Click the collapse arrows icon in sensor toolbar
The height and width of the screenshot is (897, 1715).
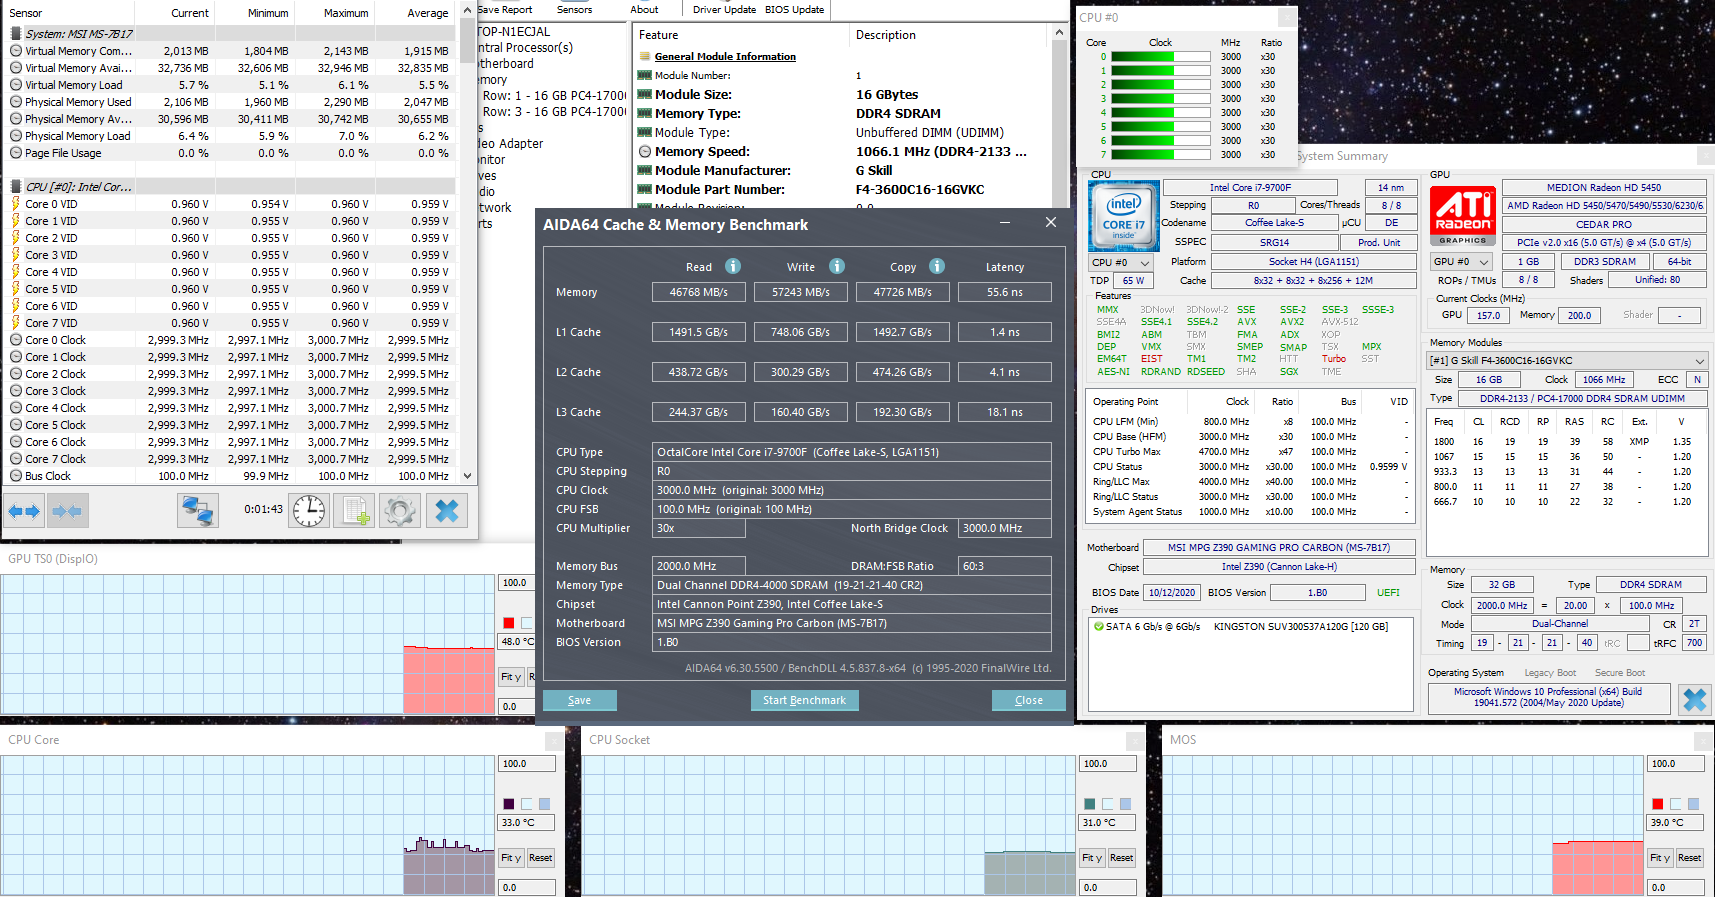pyautogui.click(x=67, y=511)
